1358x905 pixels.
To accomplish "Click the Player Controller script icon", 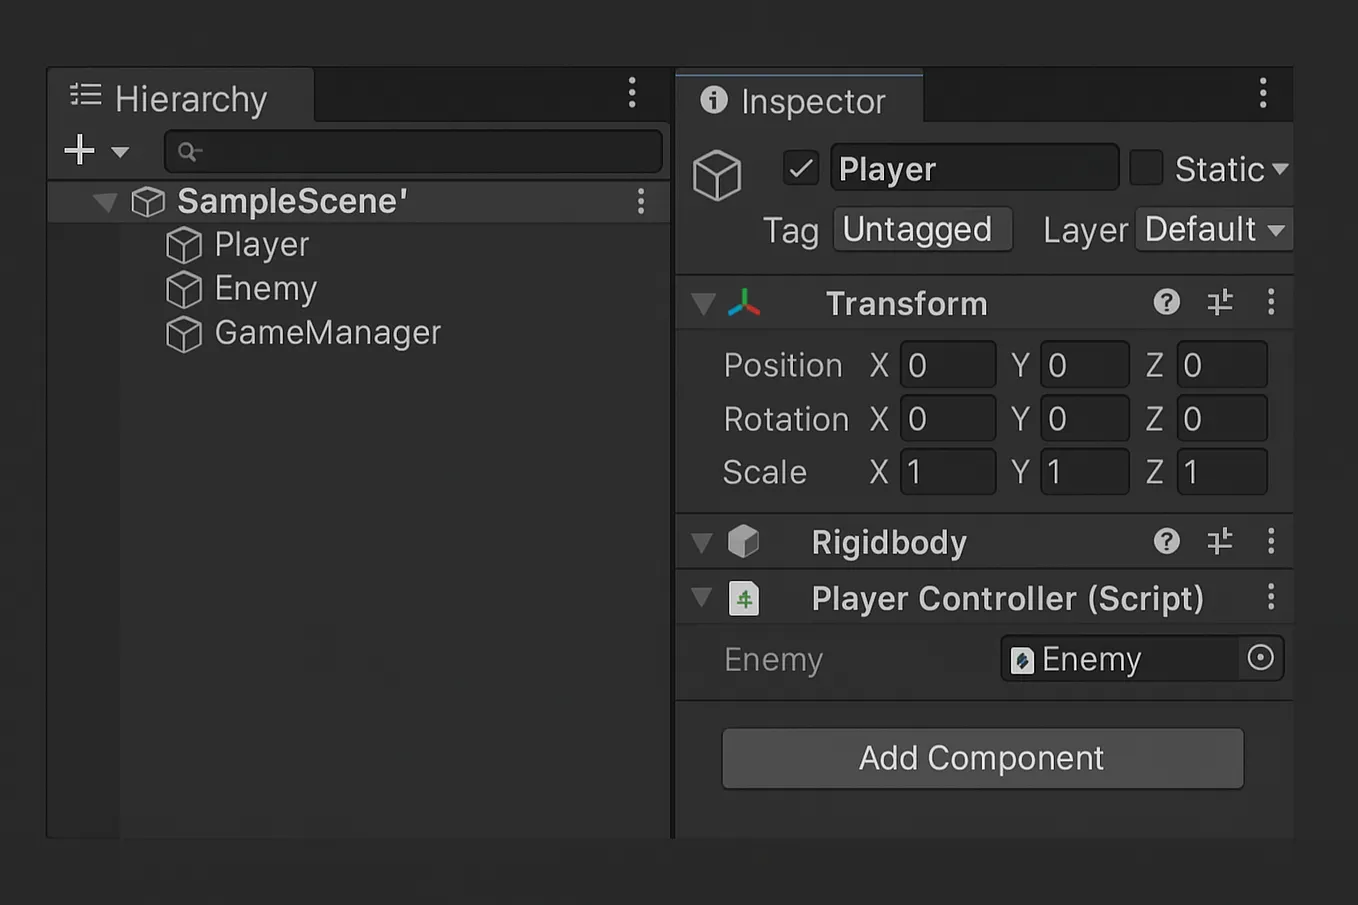I will (744, 598).
